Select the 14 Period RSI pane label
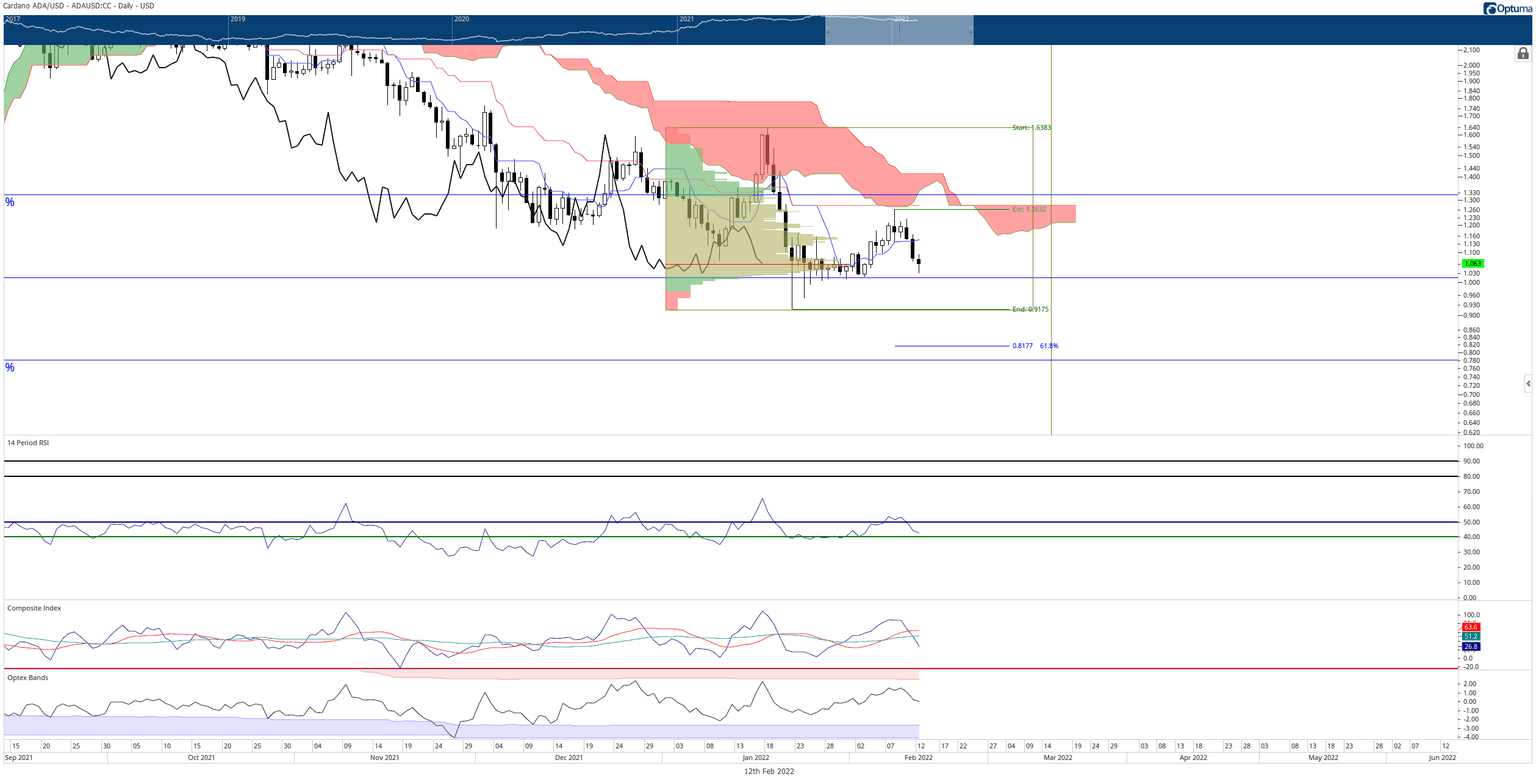Image resolution: width=1536 pixels, height=783 pixels. pos(28,442)
